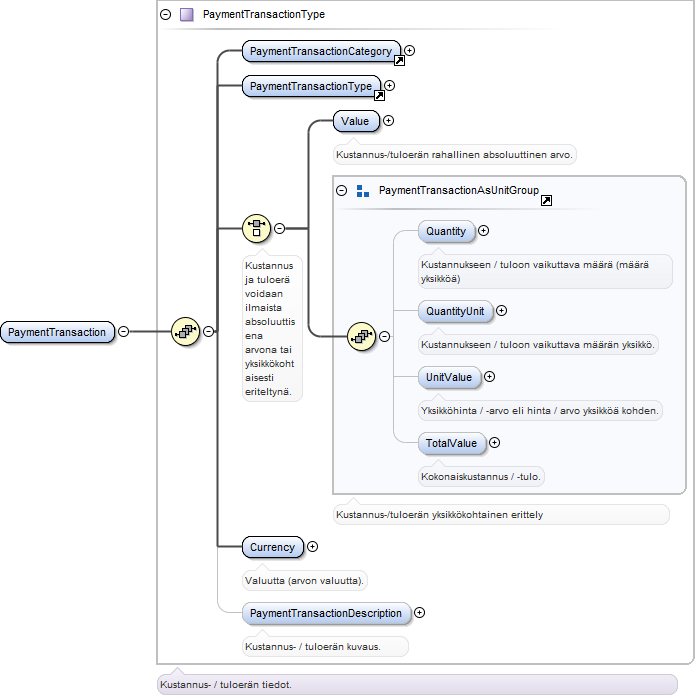Image resolution: width=696 pixels, height=698 pixels.
Task: Collapse the PaymentTransactionType header box
Action: (x=166, y=15)
